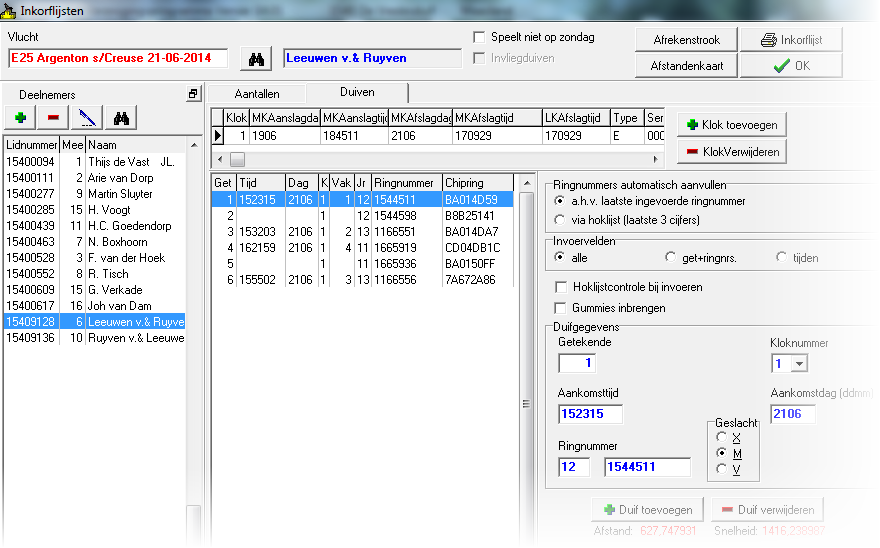The height and width of the screenshot is (548, 880).
Task: Click up arrow of Deelnemers list scrollbar
Action: click(x=194, y=145)
